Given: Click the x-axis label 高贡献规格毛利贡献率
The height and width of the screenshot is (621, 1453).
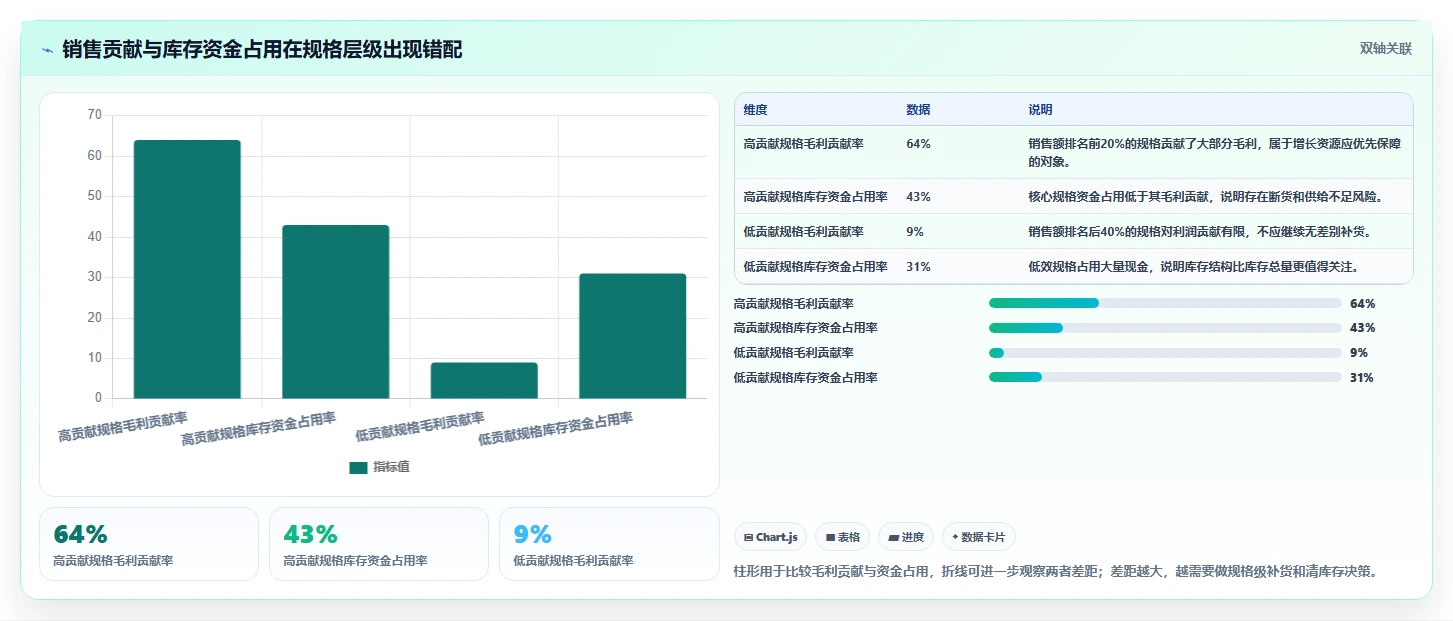Looking at the screenshot, I should tap(123, 426).
